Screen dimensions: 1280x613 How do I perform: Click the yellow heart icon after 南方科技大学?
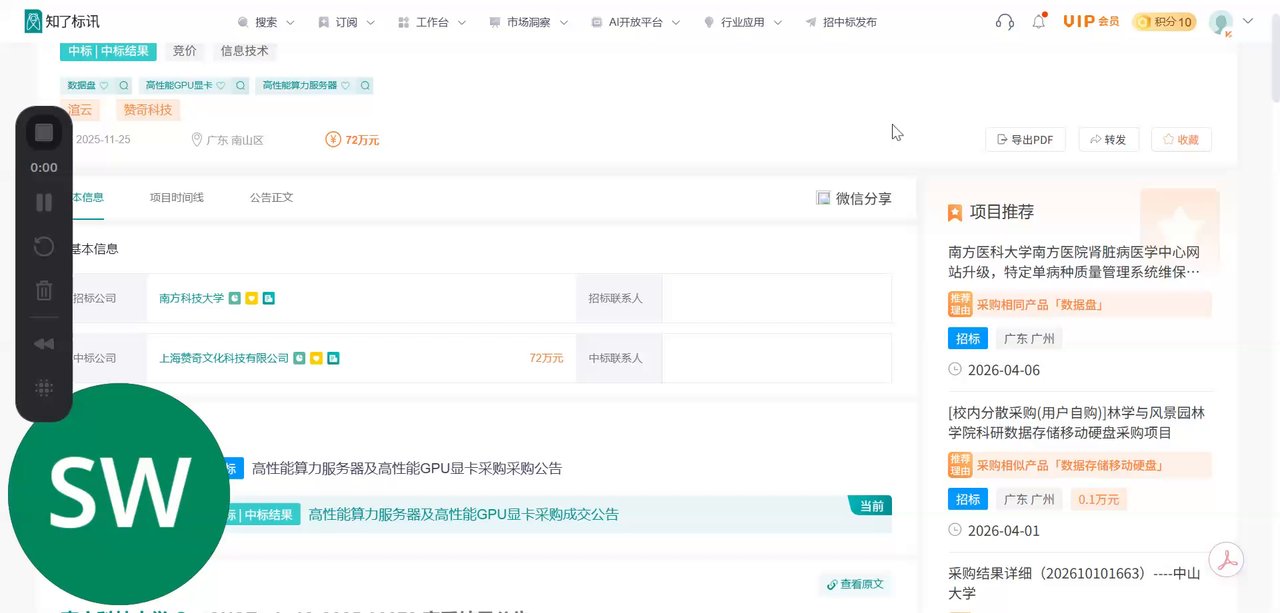pyautogui.click(x=252, y=298)
